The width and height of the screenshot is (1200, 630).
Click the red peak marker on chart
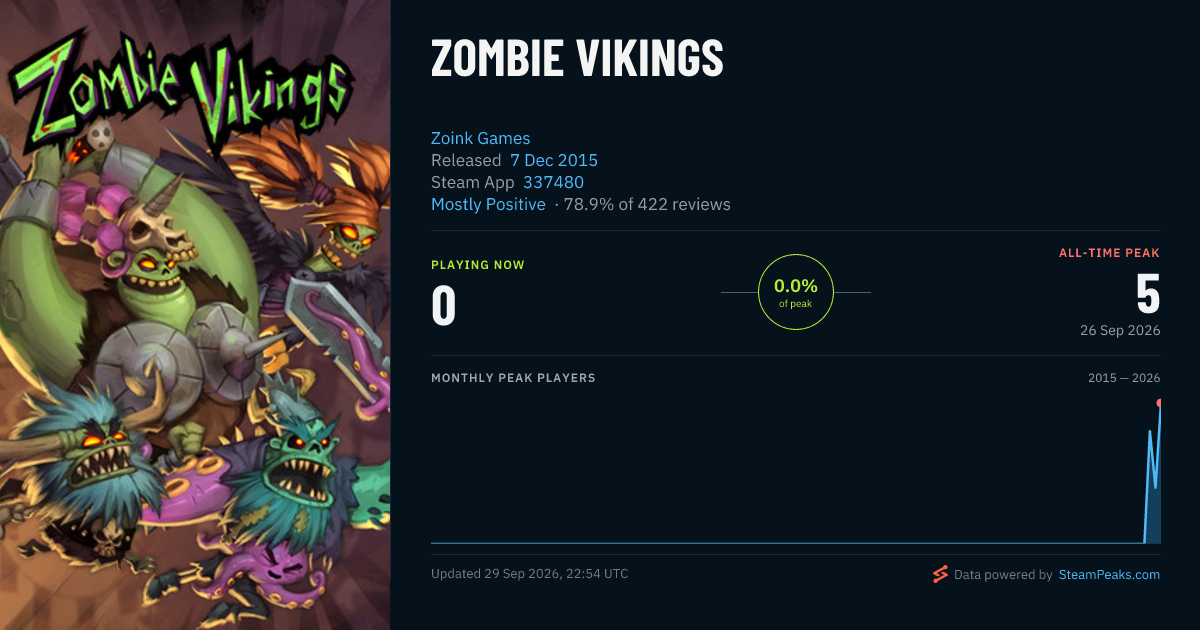[1159, 403]
